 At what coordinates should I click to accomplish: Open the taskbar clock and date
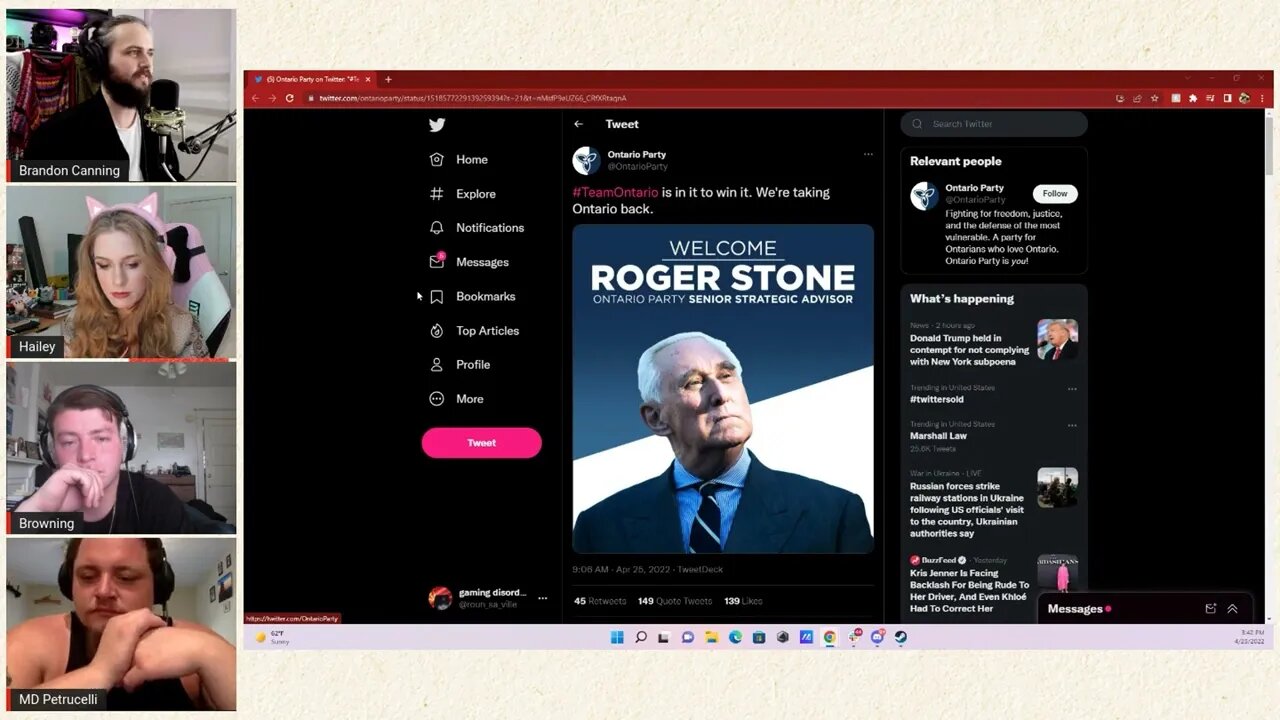click(x=1251, y=637)
